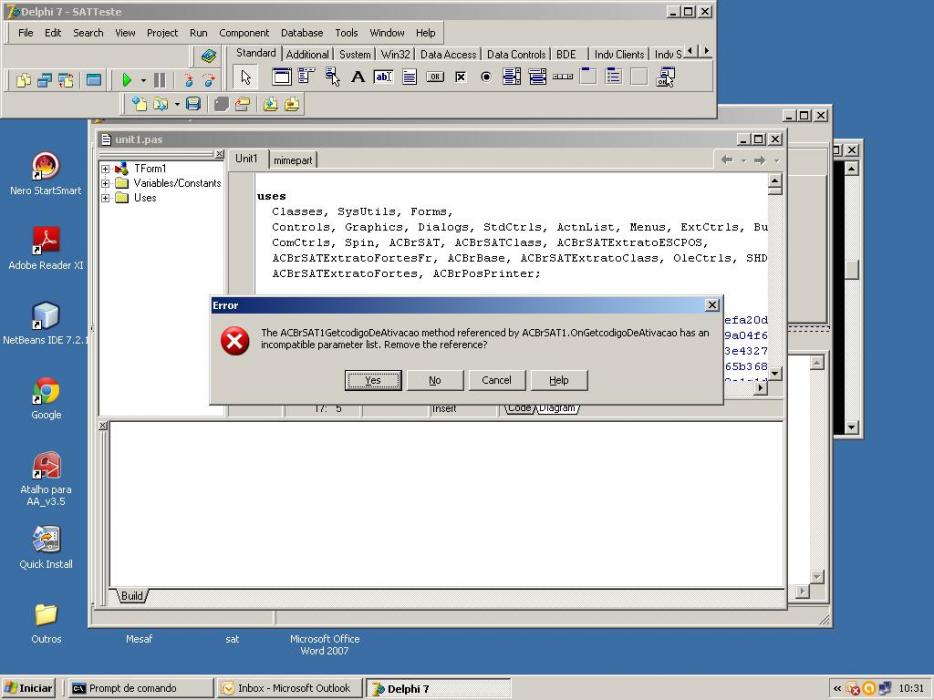
Task: Click the palette tabs scroll right arrow
Action: [706, 51]
